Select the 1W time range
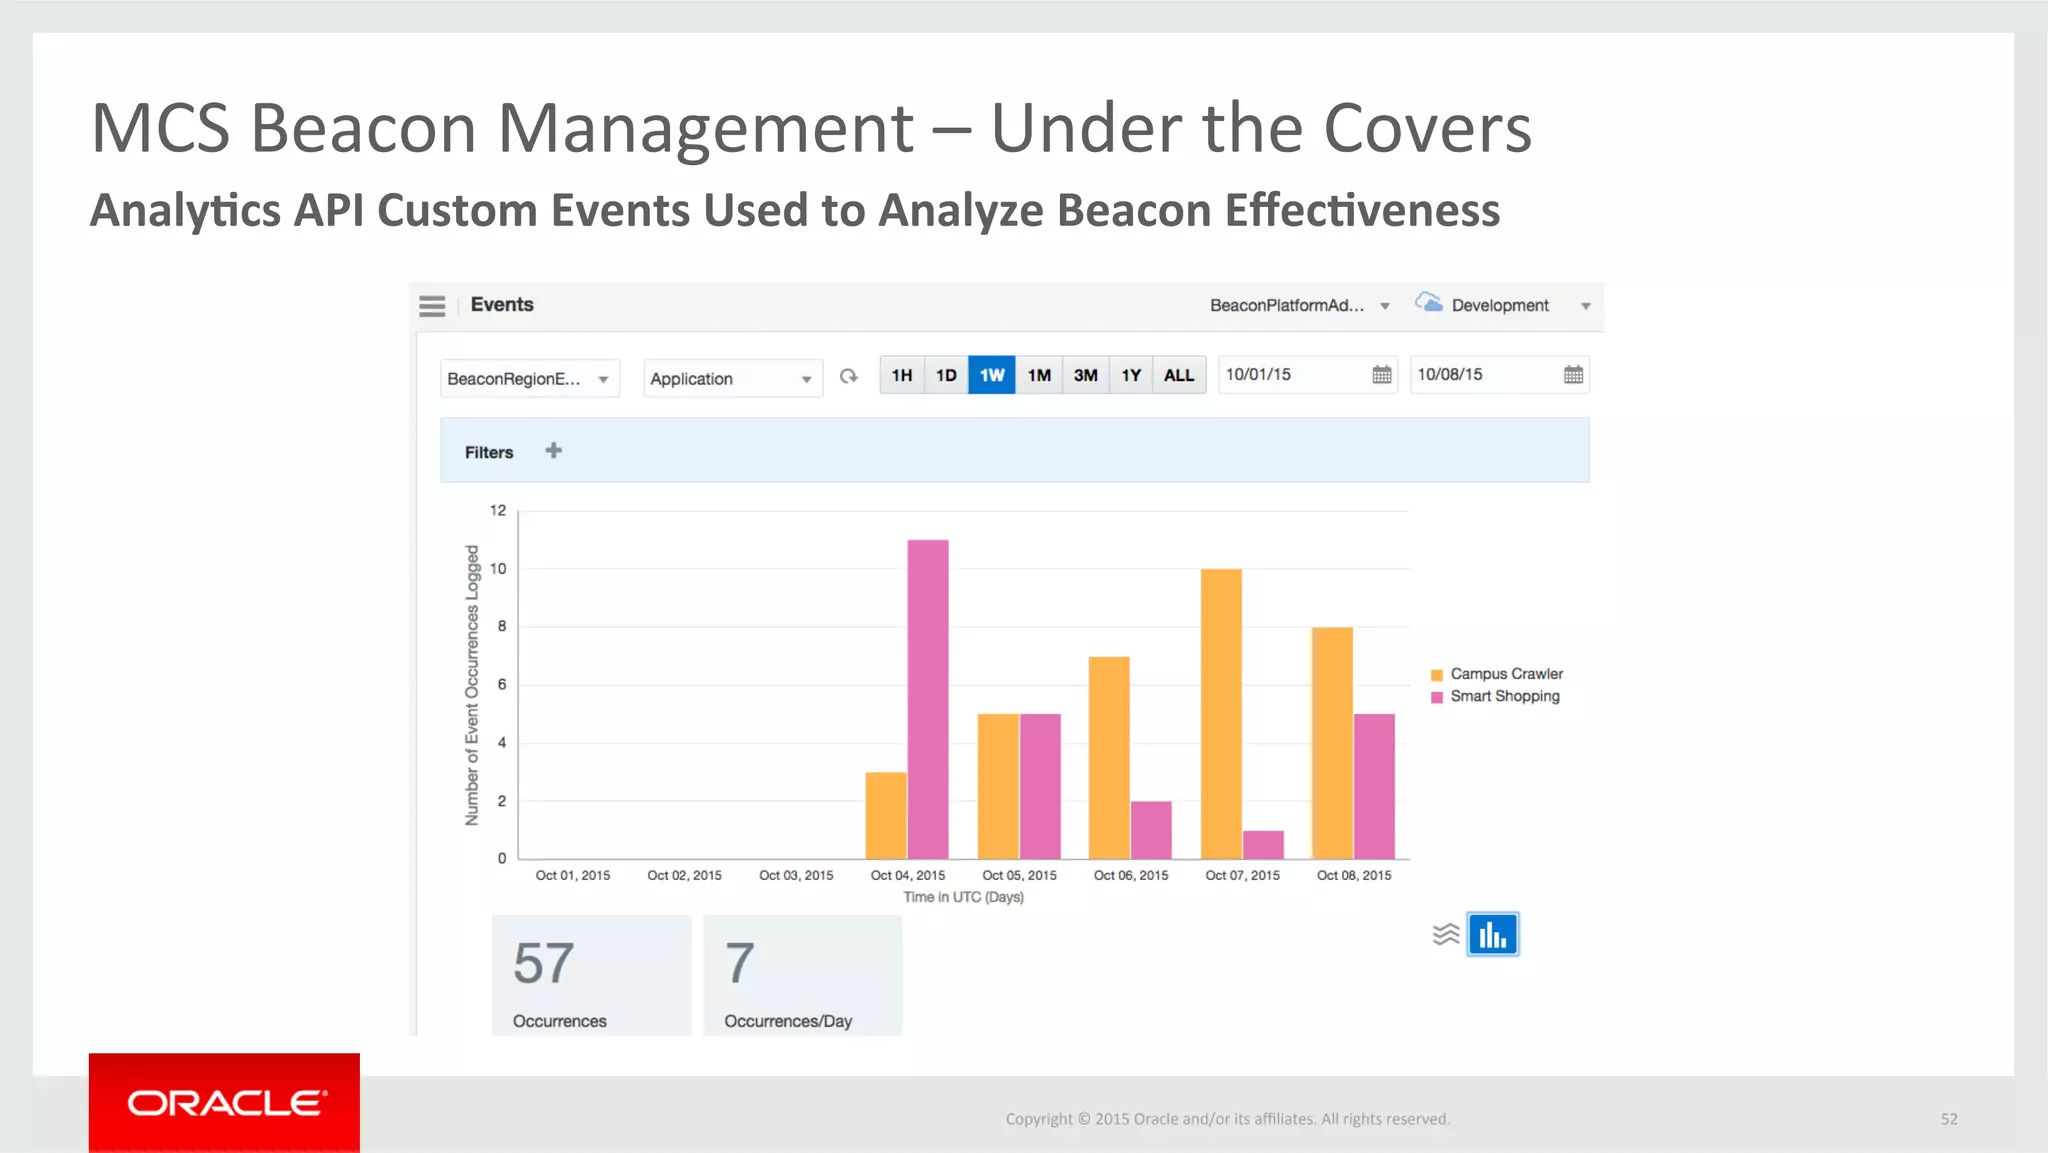Image resolution: width=2048 pixels, height=1153 pixels. (992, 375)
